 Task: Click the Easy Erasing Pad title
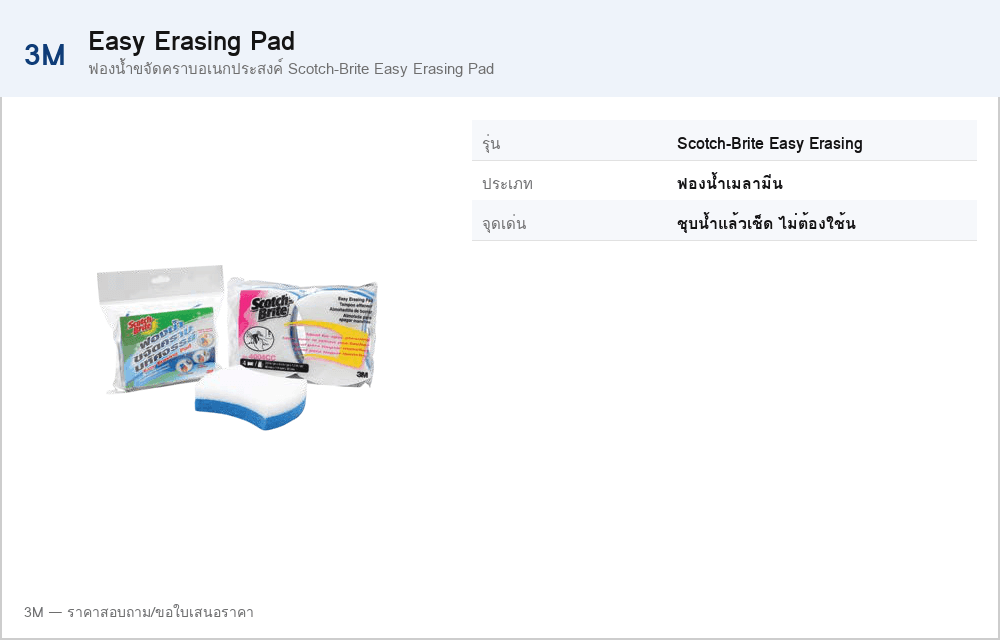191,41
